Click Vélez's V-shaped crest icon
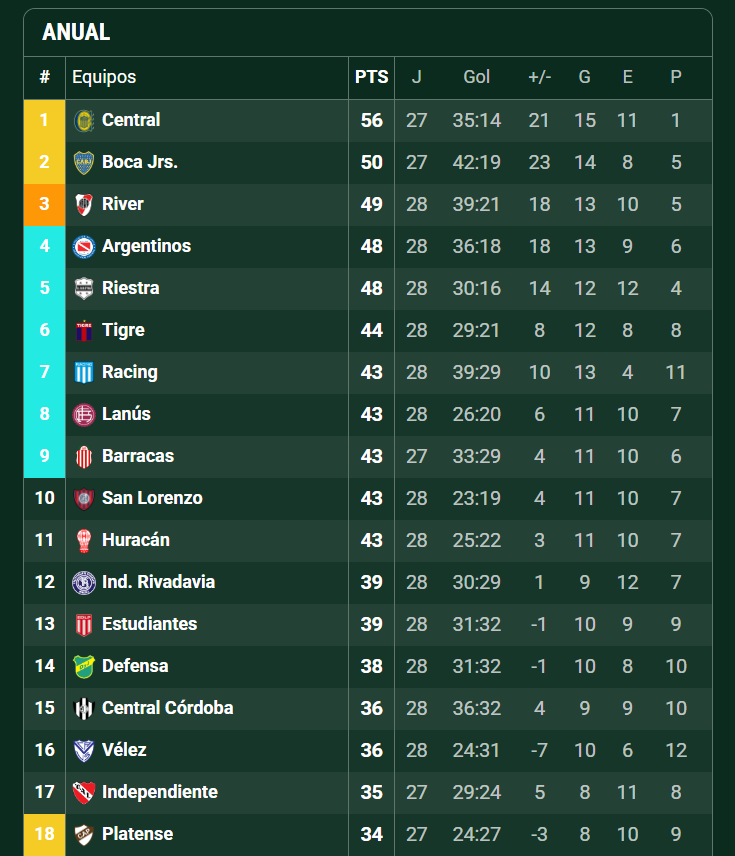The height and width of the screenshot is (856, 735). (84, 751)
